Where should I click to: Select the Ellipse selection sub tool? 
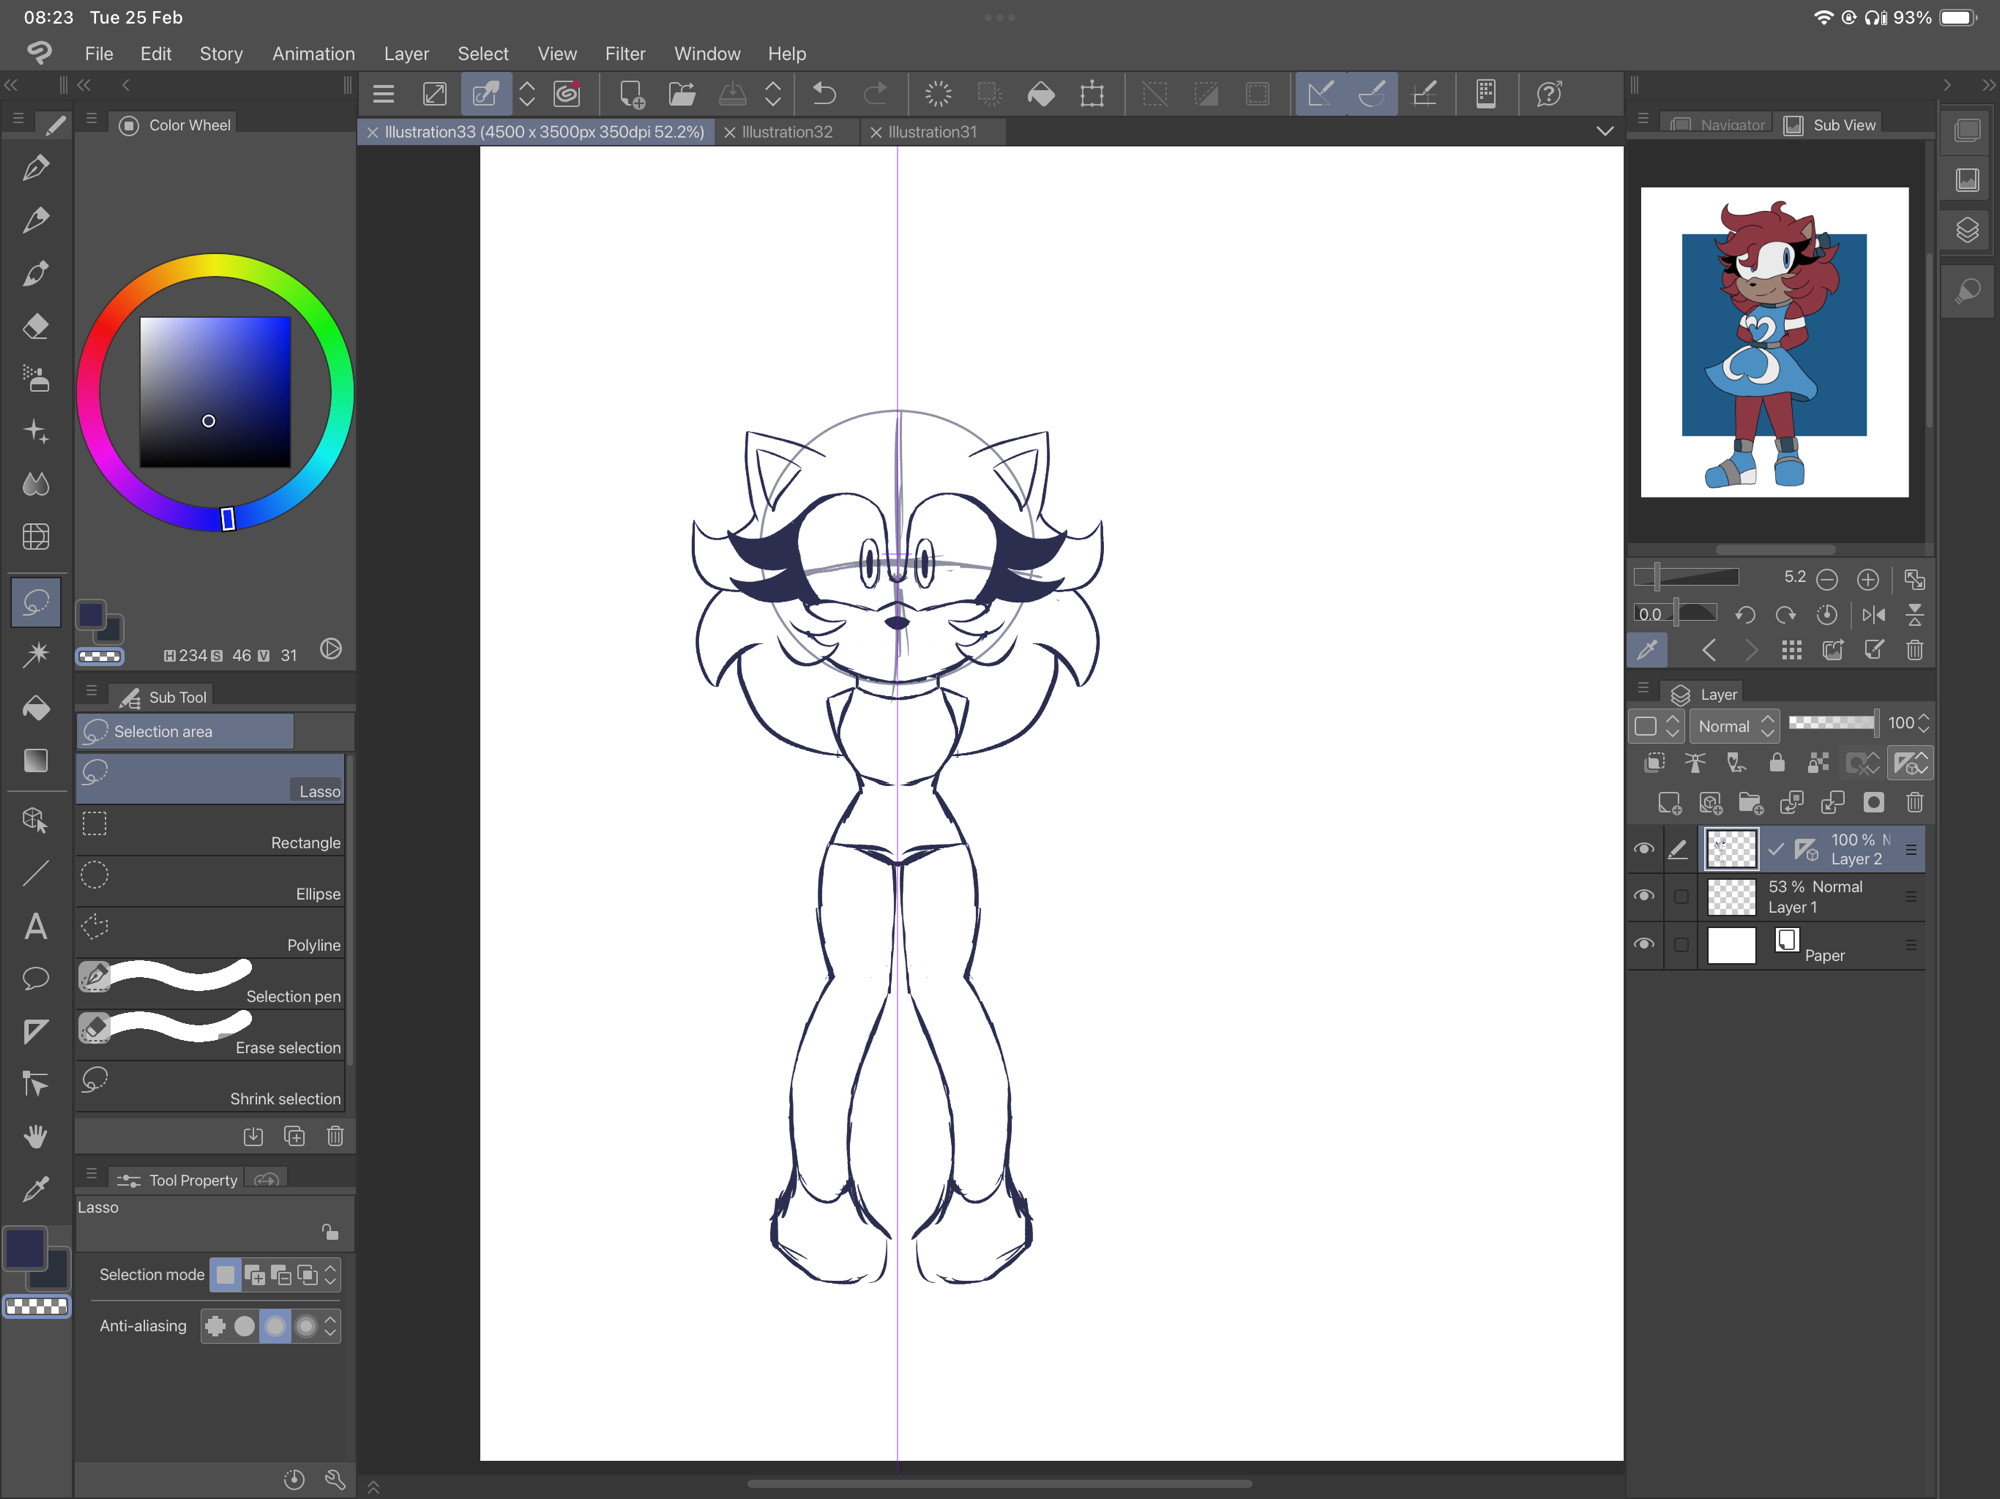pyautogui.click(x=211, y=882)
